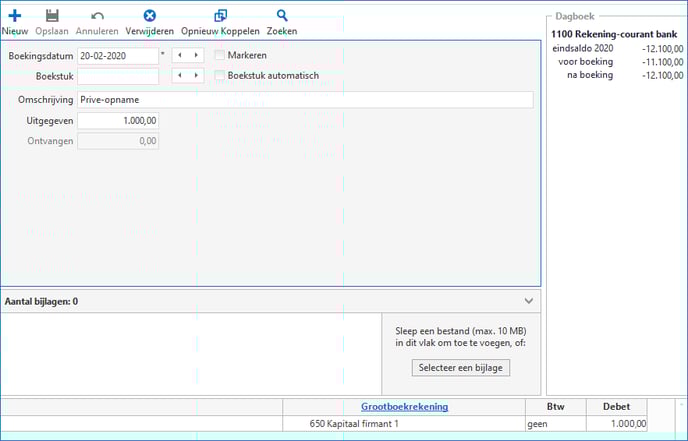Step Boekingsdatum to the previous date

180,55
